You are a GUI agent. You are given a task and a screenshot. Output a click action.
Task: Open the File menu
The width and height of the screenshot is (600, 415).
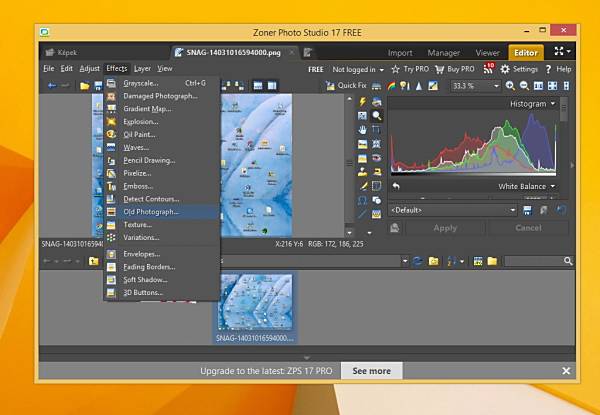[x=49, y=68]
